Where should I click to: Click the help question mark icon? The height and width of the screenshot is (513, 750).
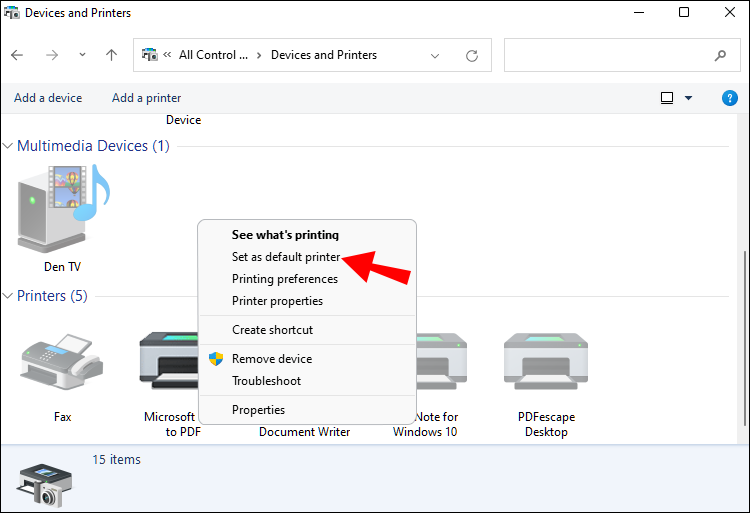729,98
